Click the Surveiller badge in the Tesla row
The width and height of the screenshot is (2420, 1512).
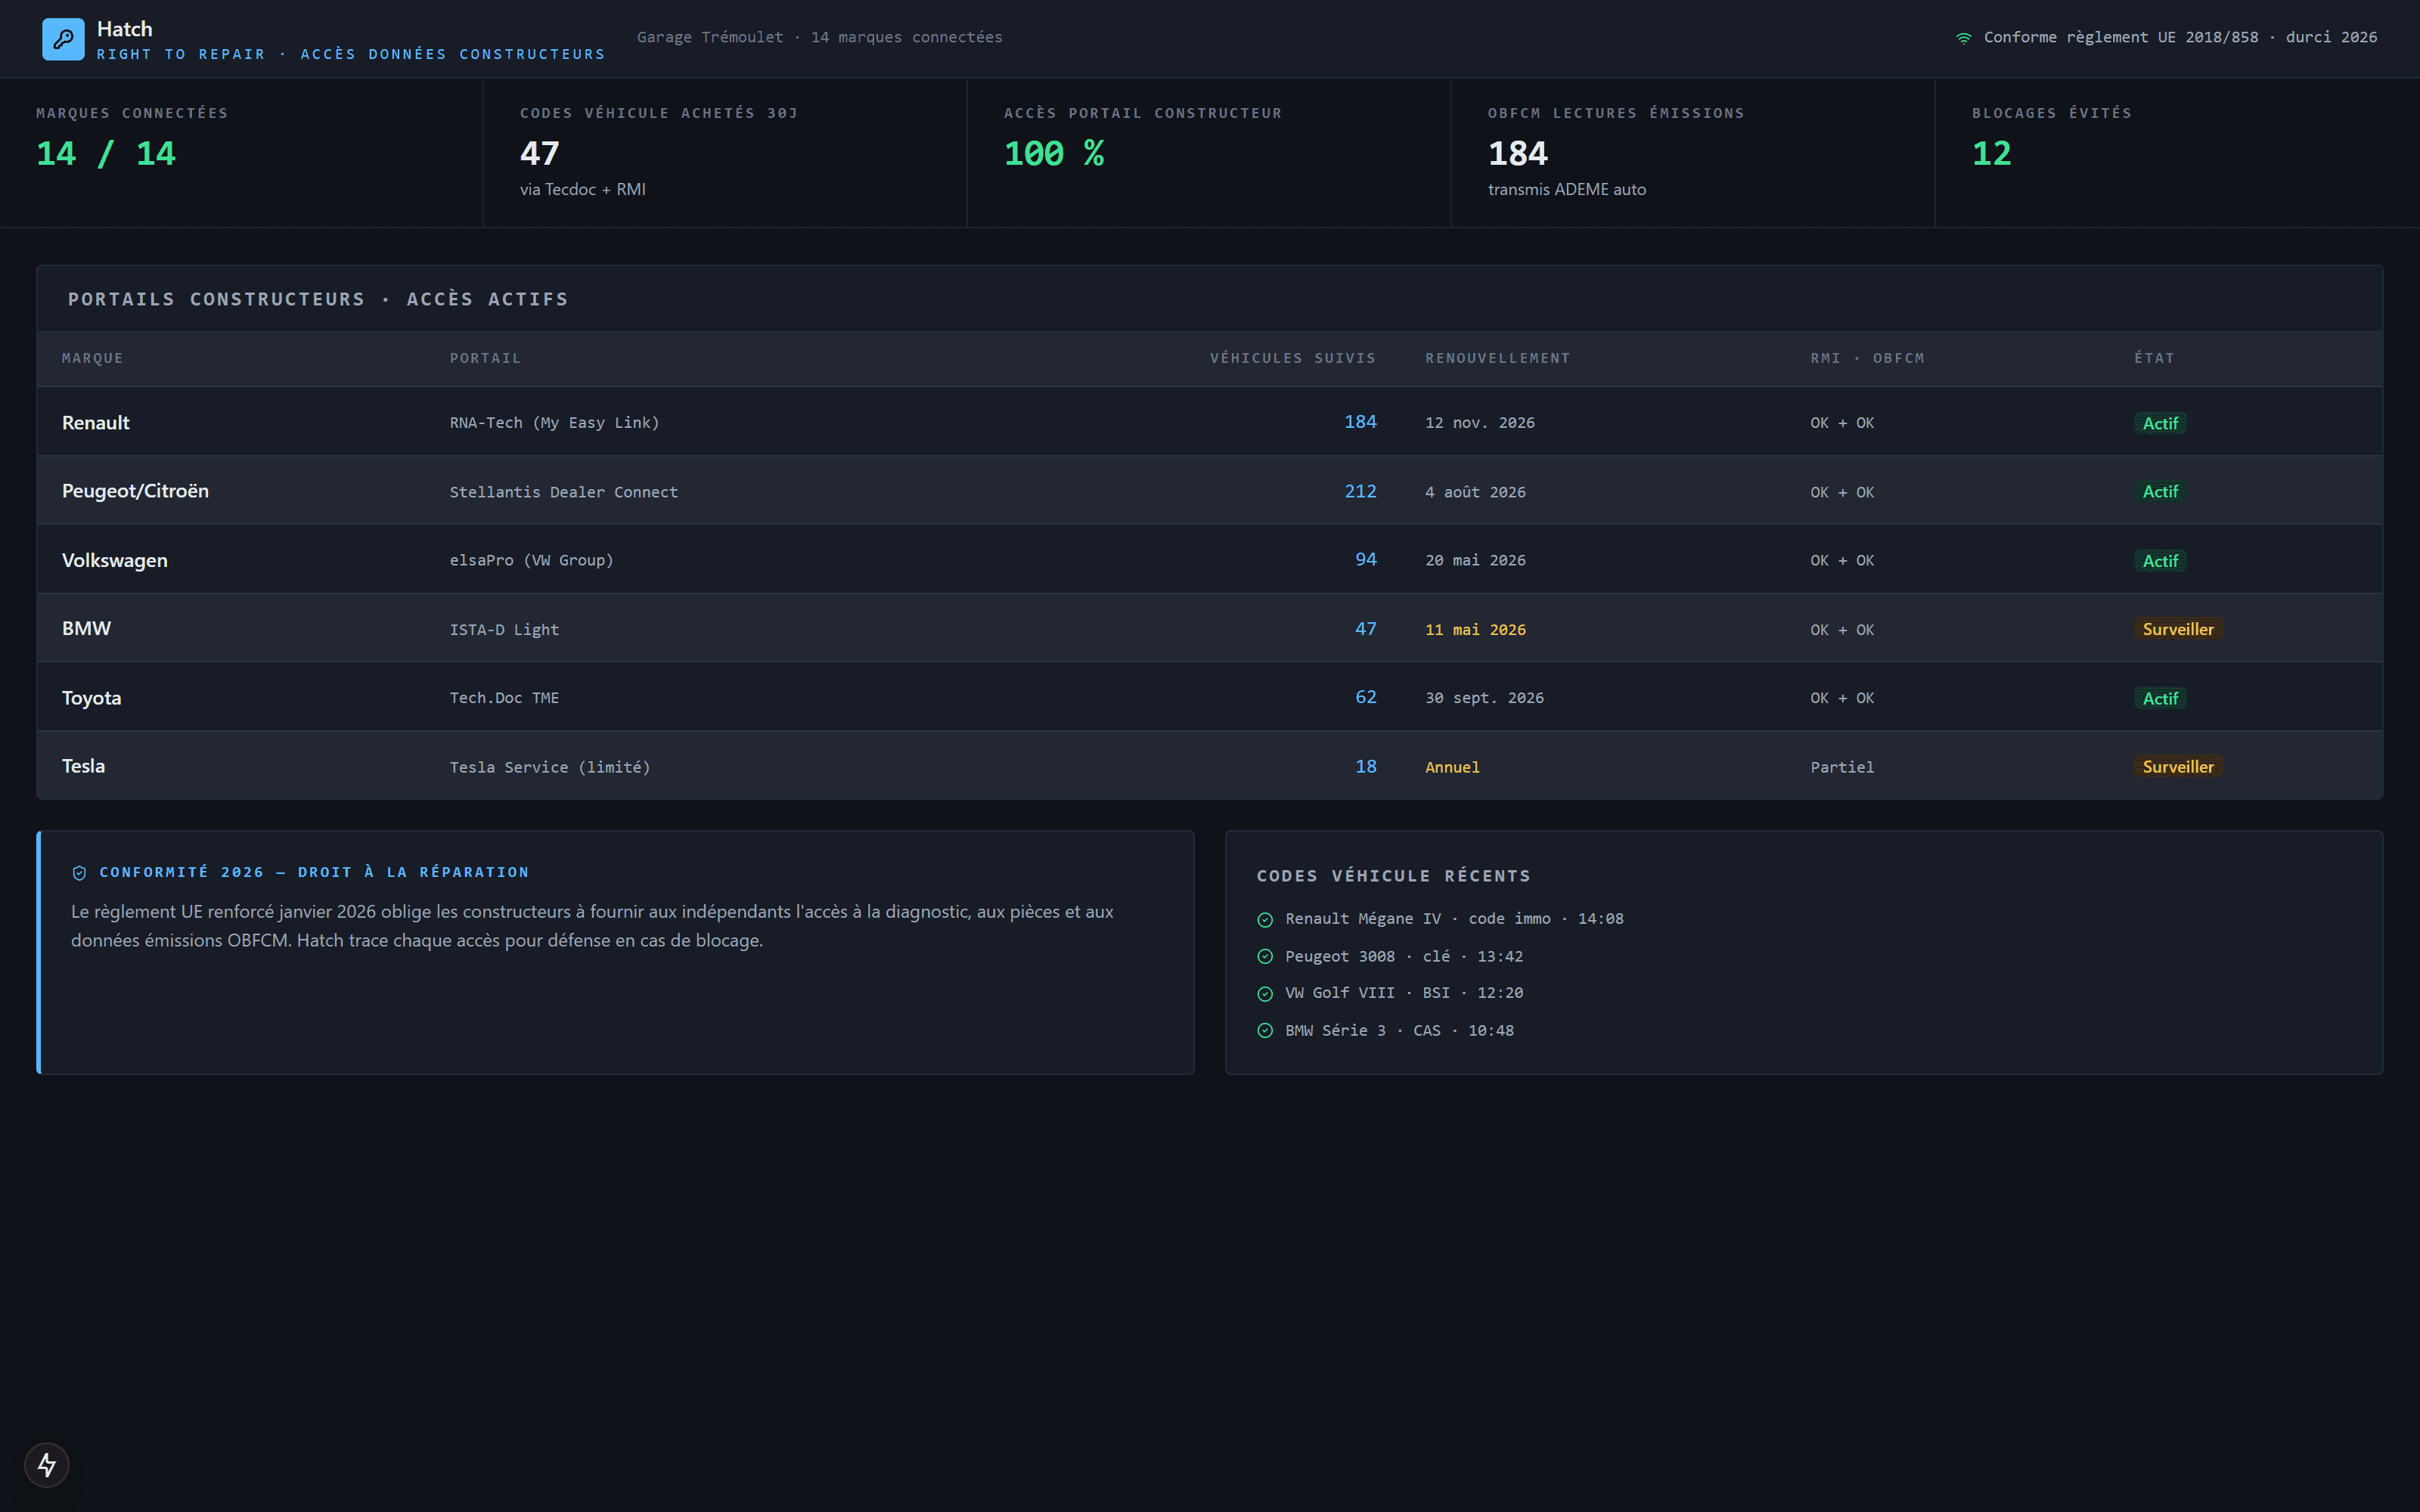coord(2178,767)
